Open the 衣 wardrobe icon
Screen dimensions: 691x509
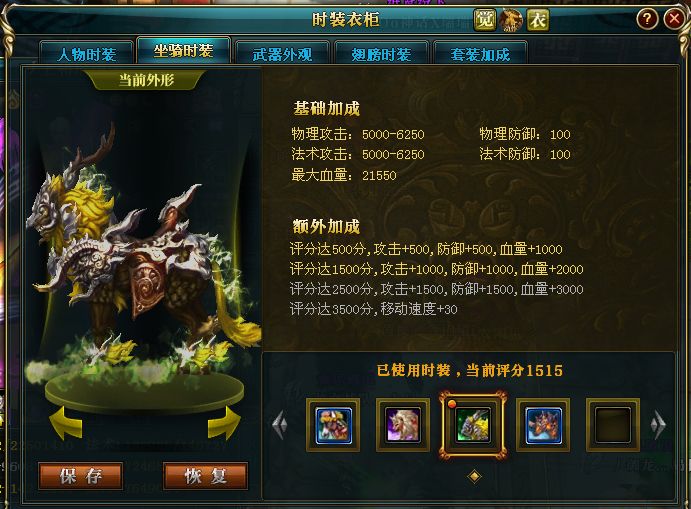tap(538, 20)
